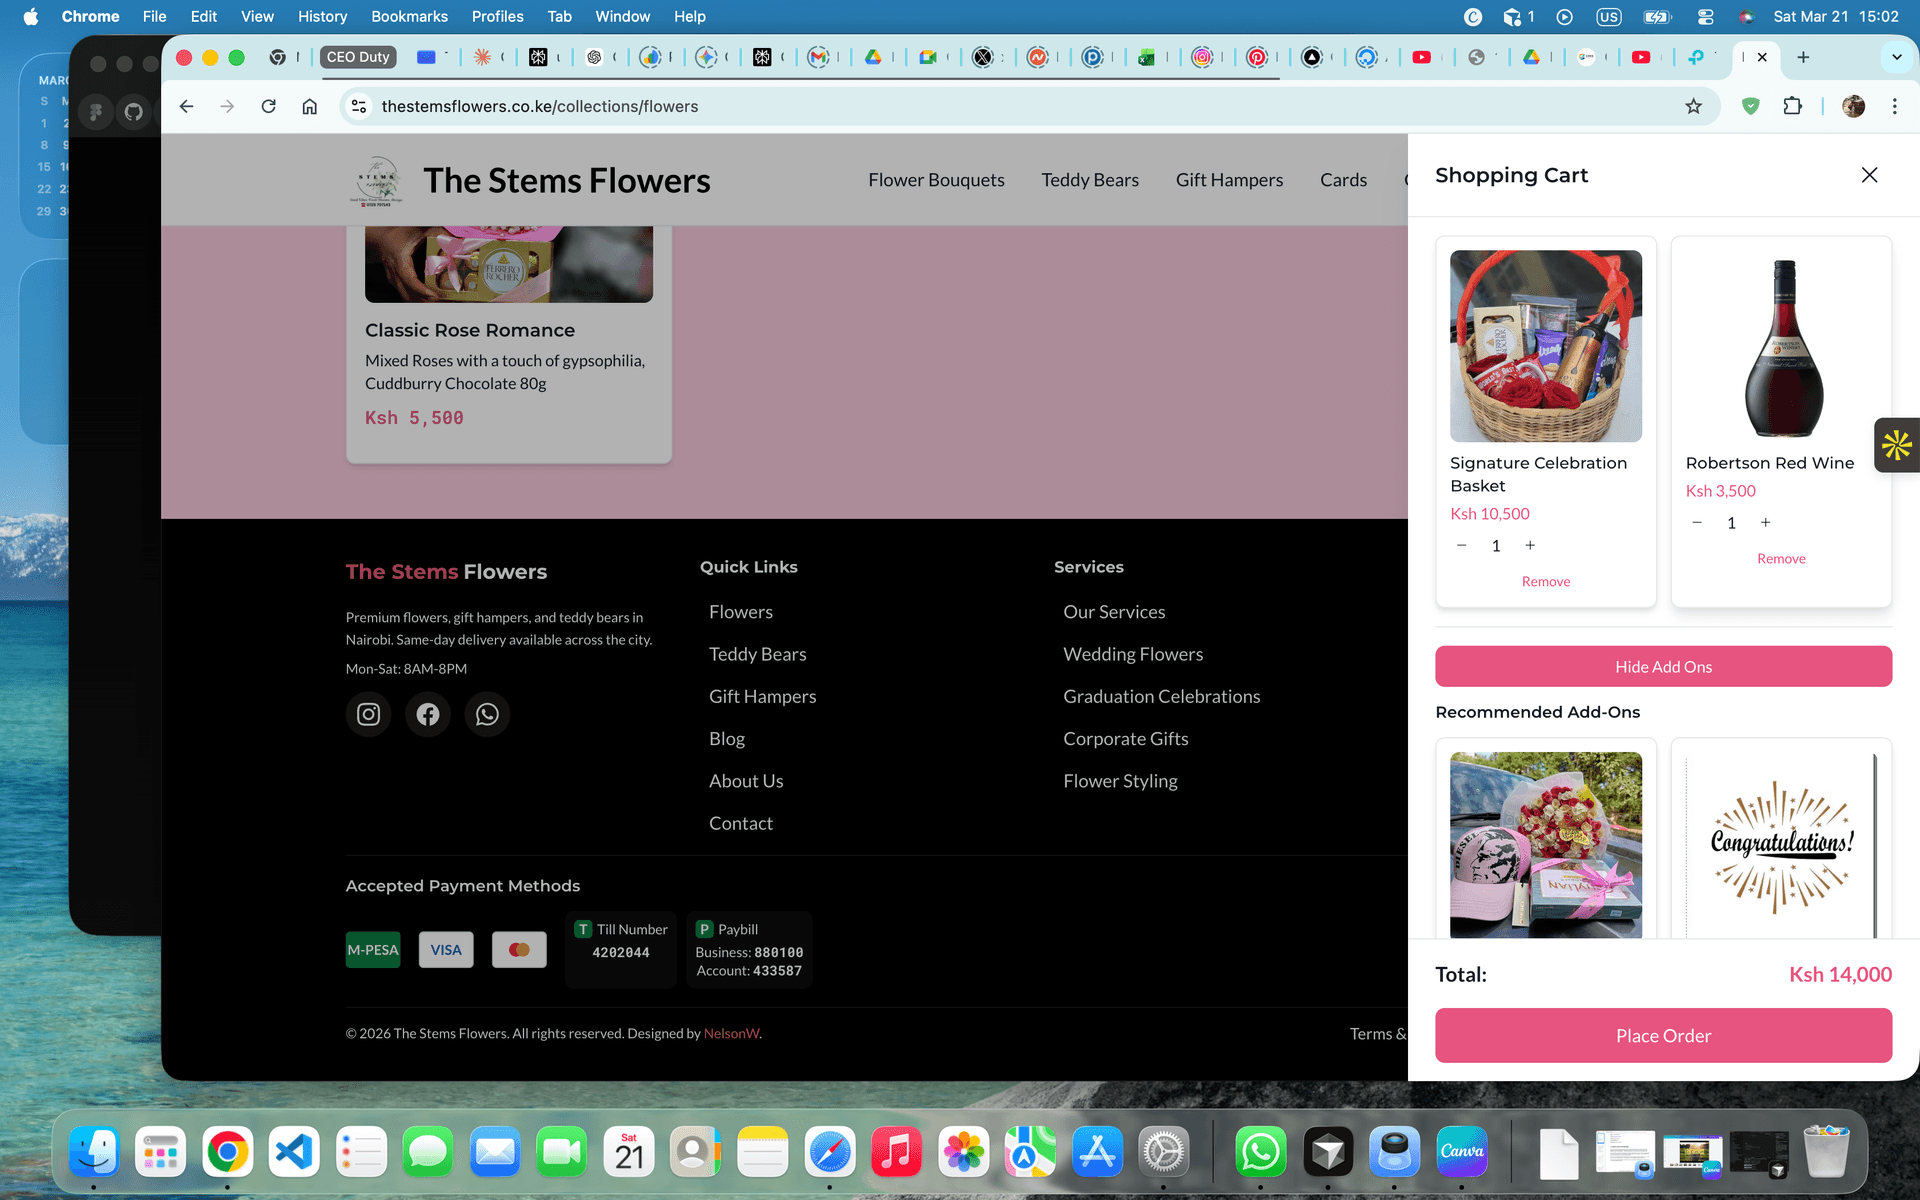The height and width of the screenshot is (1200, 1920).
Task: Open Robertson Red Wine bottle image
Action: click(x=1783, y=346)
